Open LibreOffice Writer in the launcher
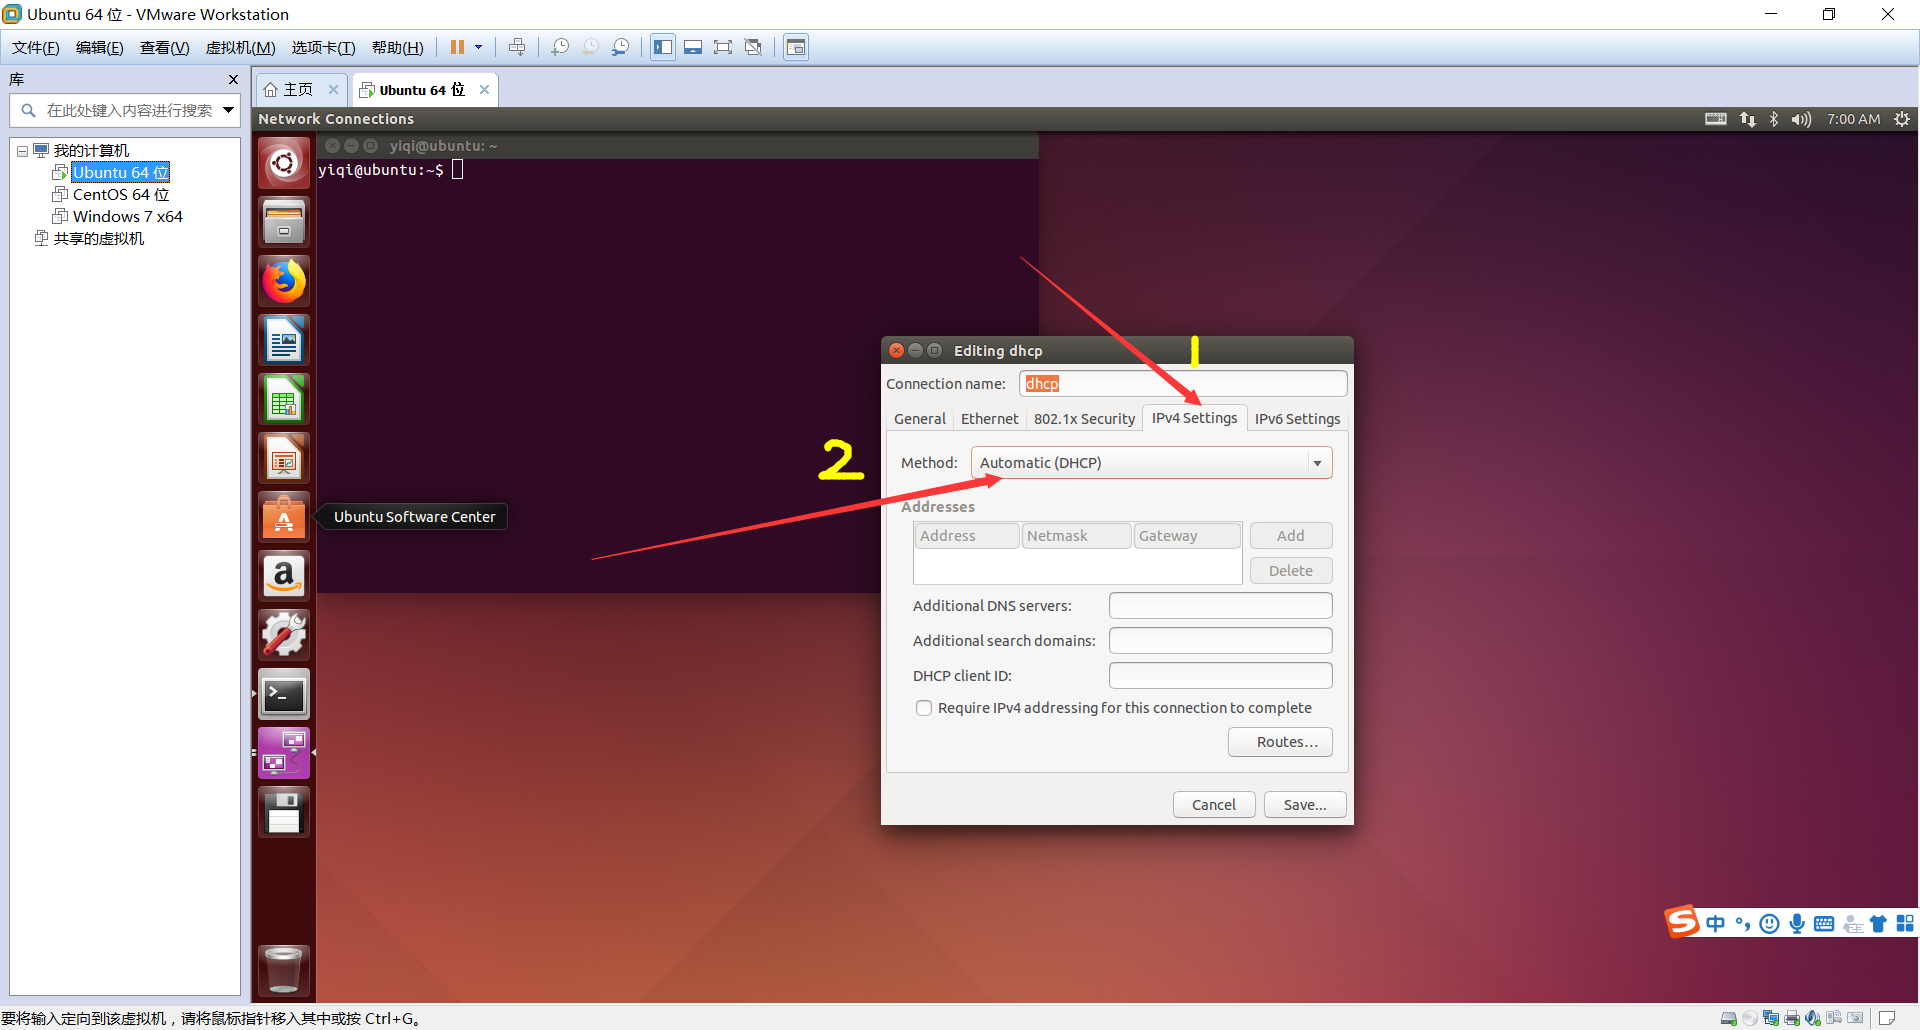Viewport: 1920px width, 1030px height. [284, 341]
